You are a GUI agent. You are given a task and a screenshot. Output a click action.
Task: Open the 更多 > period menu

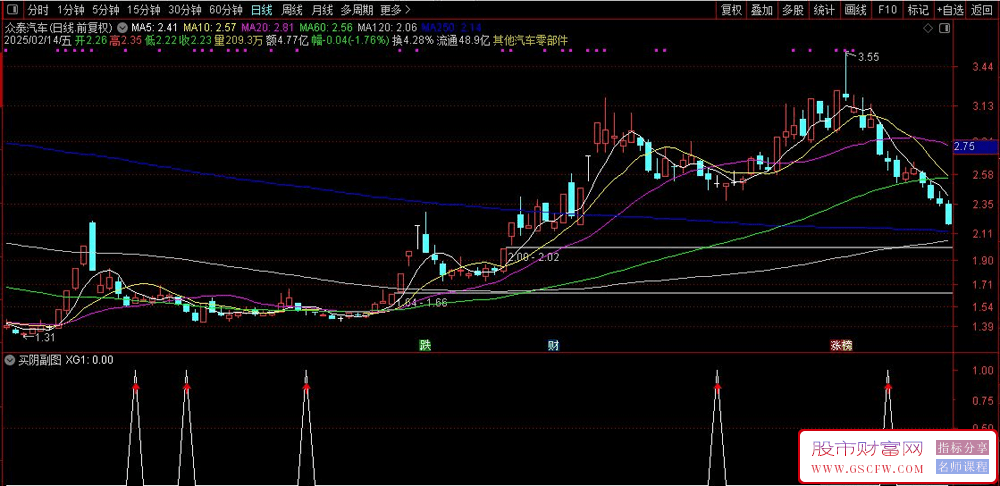395,10
